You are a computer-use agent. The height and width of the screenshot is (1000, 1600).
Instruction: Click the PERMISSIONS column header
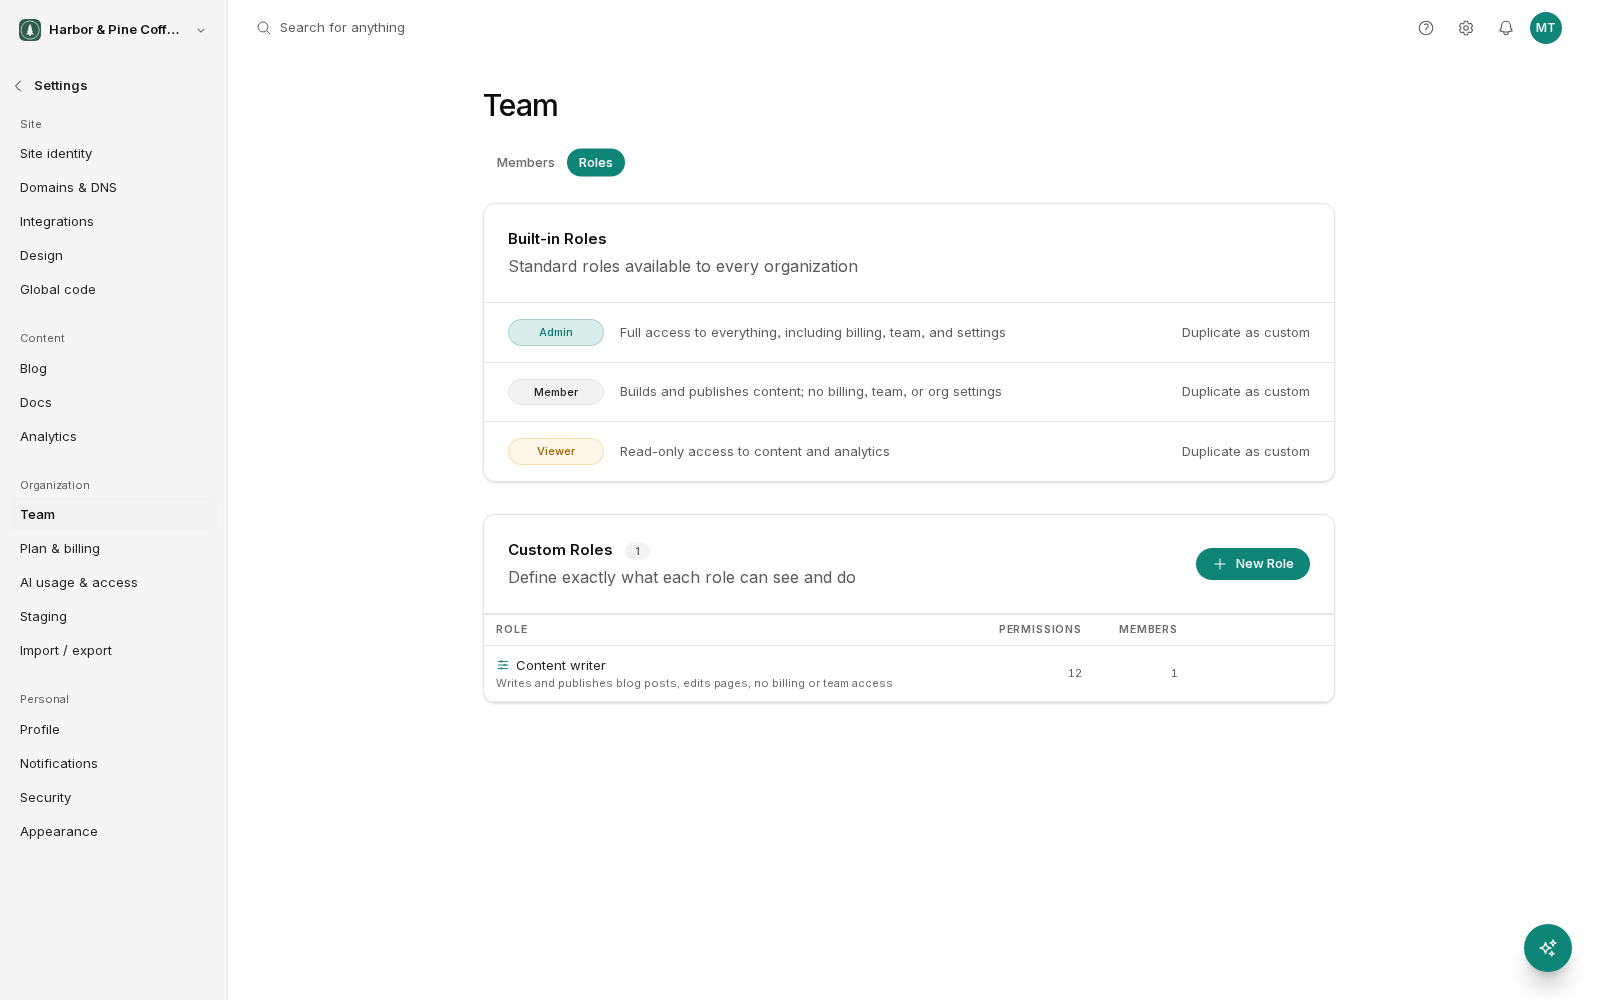1040,630
